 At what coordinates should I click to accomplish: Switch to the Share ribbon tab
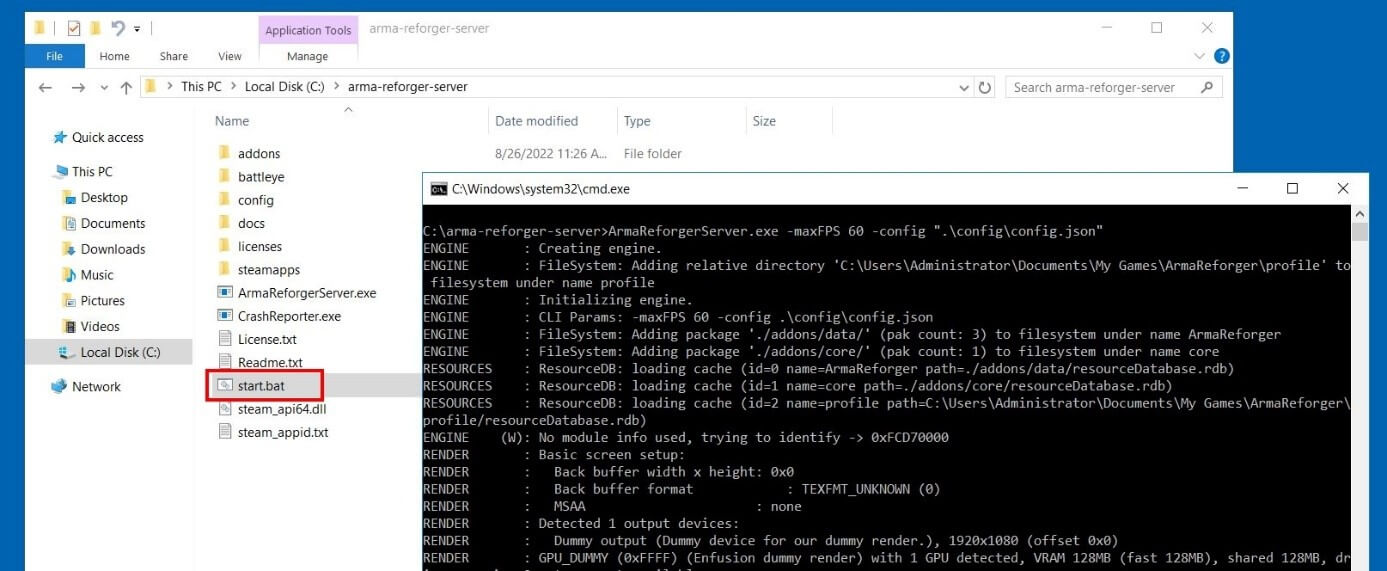click(x=173, y=56)
